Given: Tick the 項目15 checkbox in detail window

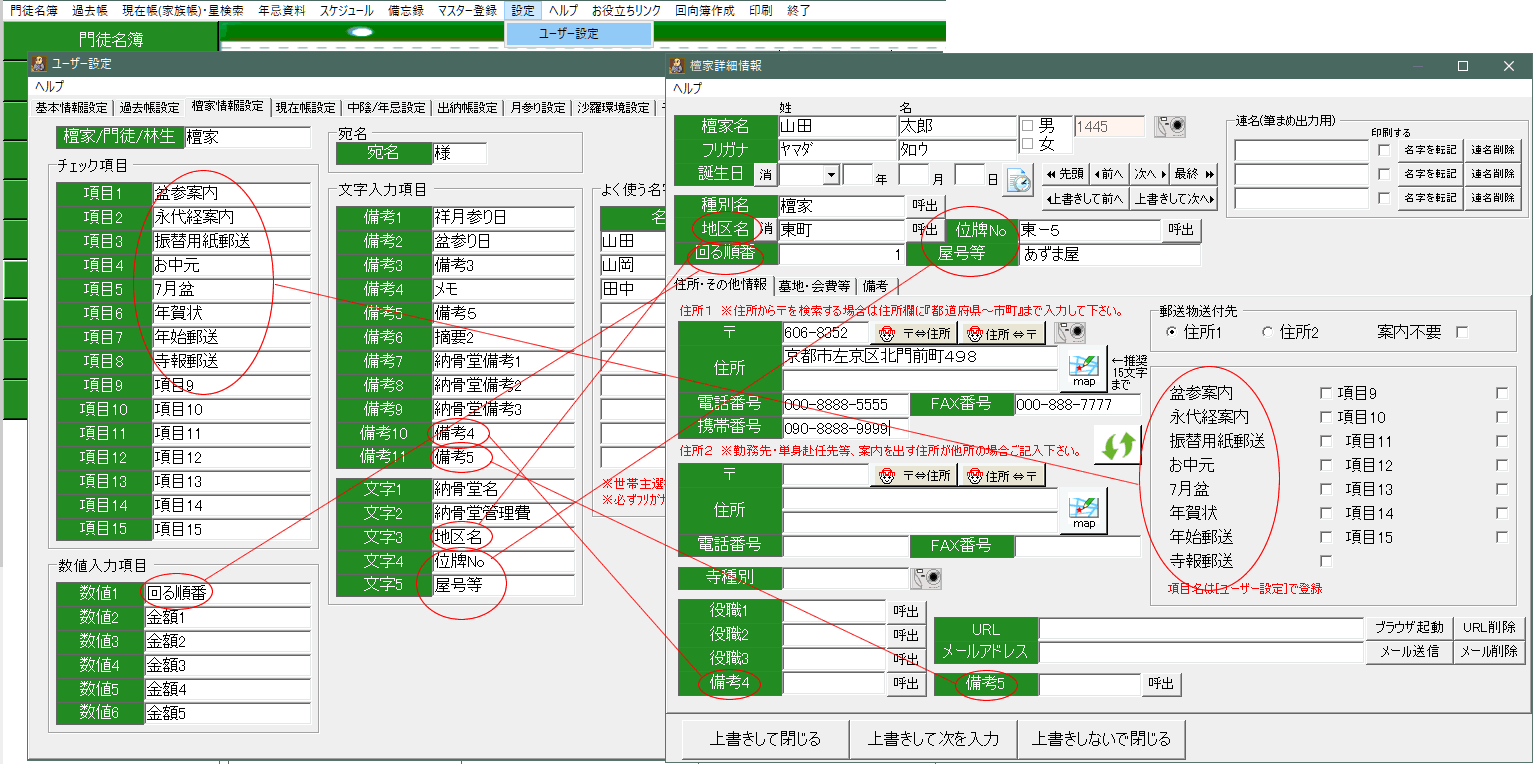Looking at the screenshot, I should 1502,537.
